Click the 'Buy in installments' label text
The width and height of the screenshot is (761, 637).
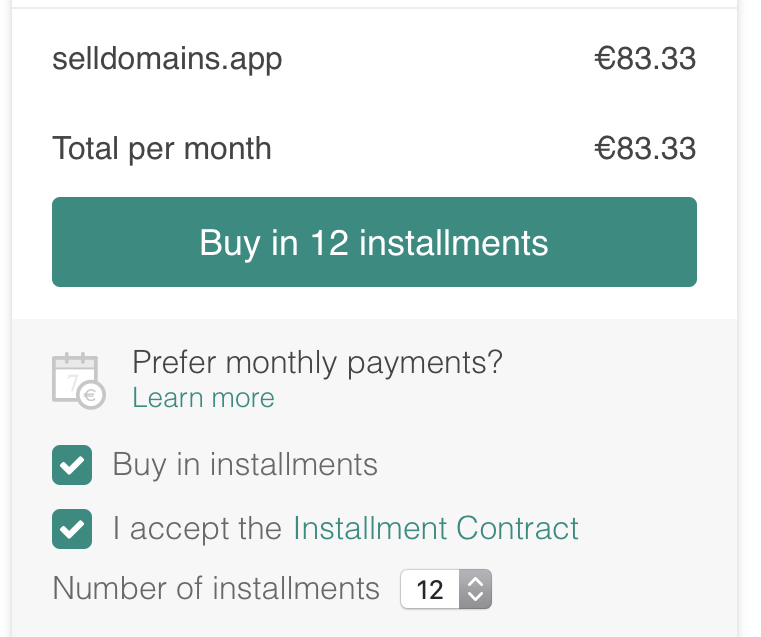point(245,465)
